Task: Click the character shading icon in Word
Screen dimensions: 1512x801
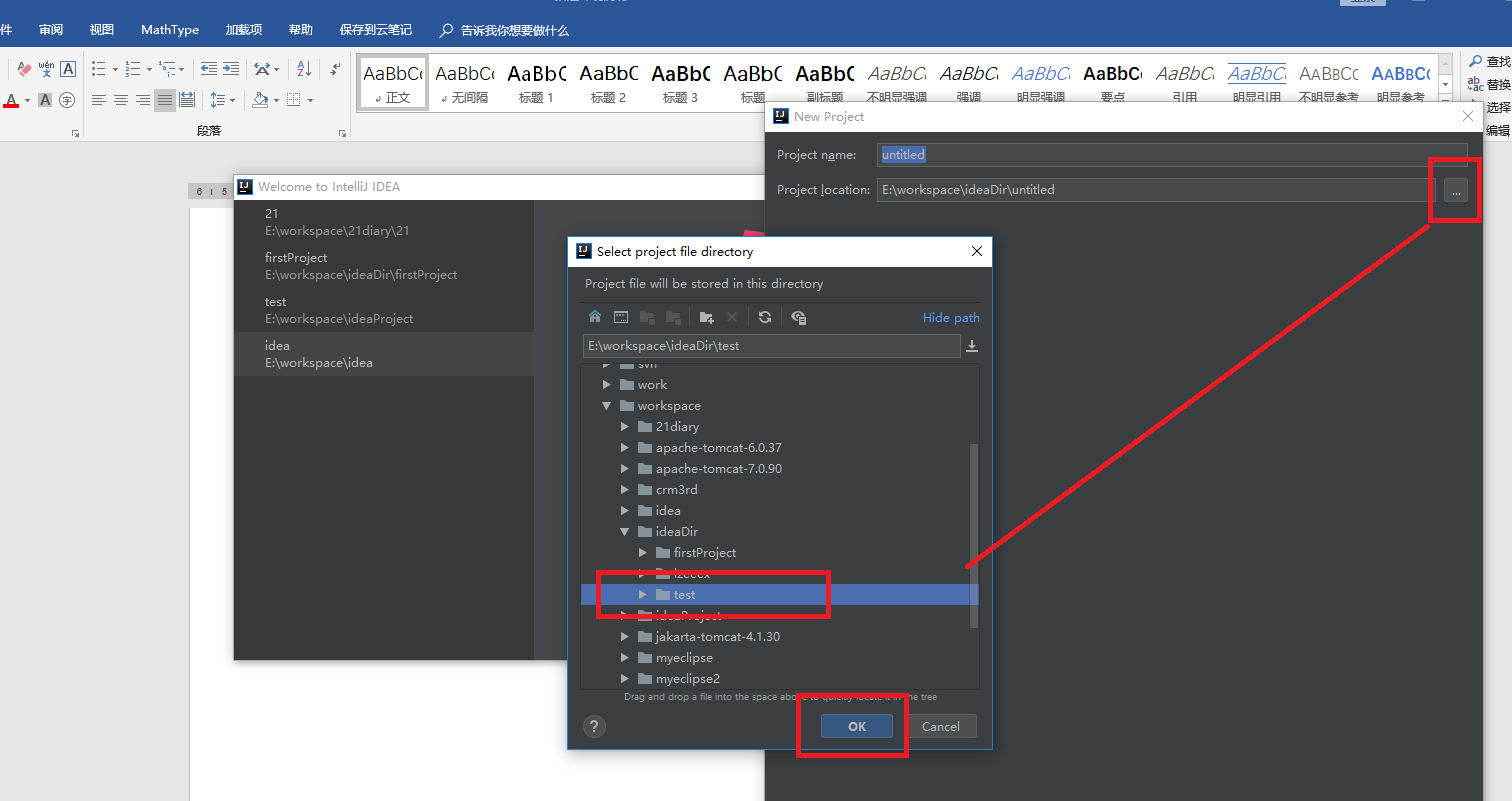Action: [x=45, y=100]
